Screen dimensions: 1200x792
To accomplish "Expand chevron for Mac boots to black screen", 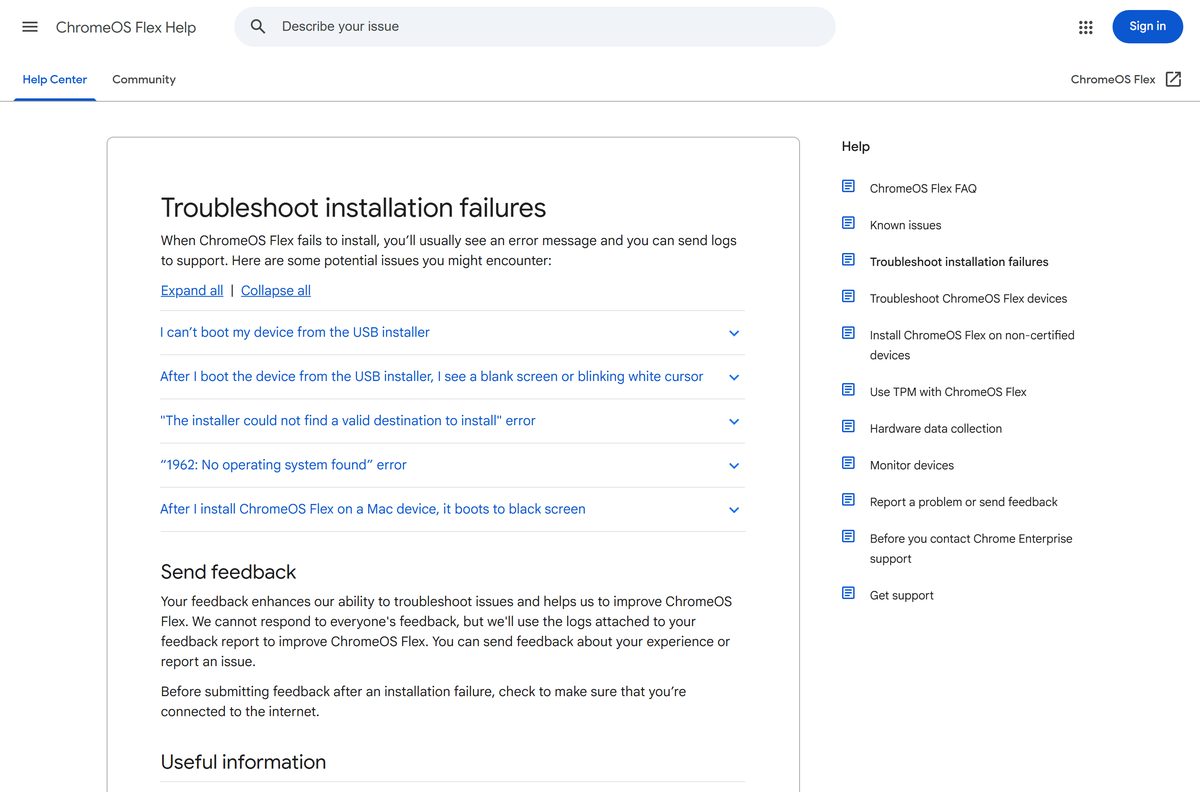I will tap(734, 509).
